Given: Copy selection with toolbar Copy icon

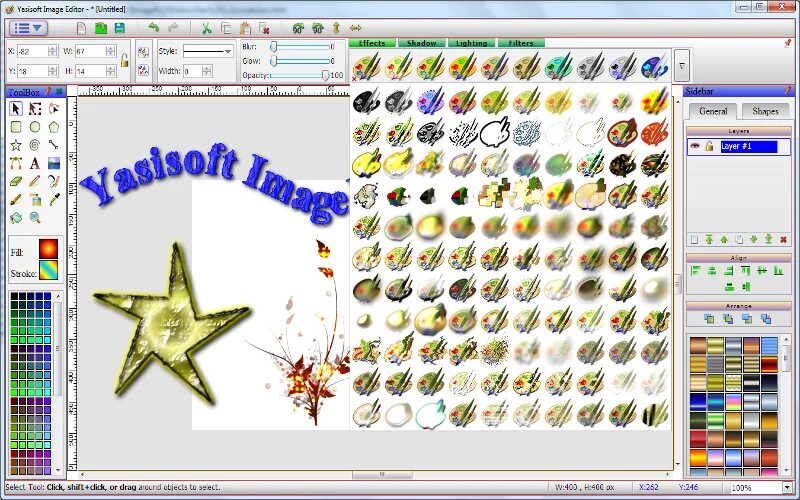Looking at the screenshot, I should coord(226,29).
